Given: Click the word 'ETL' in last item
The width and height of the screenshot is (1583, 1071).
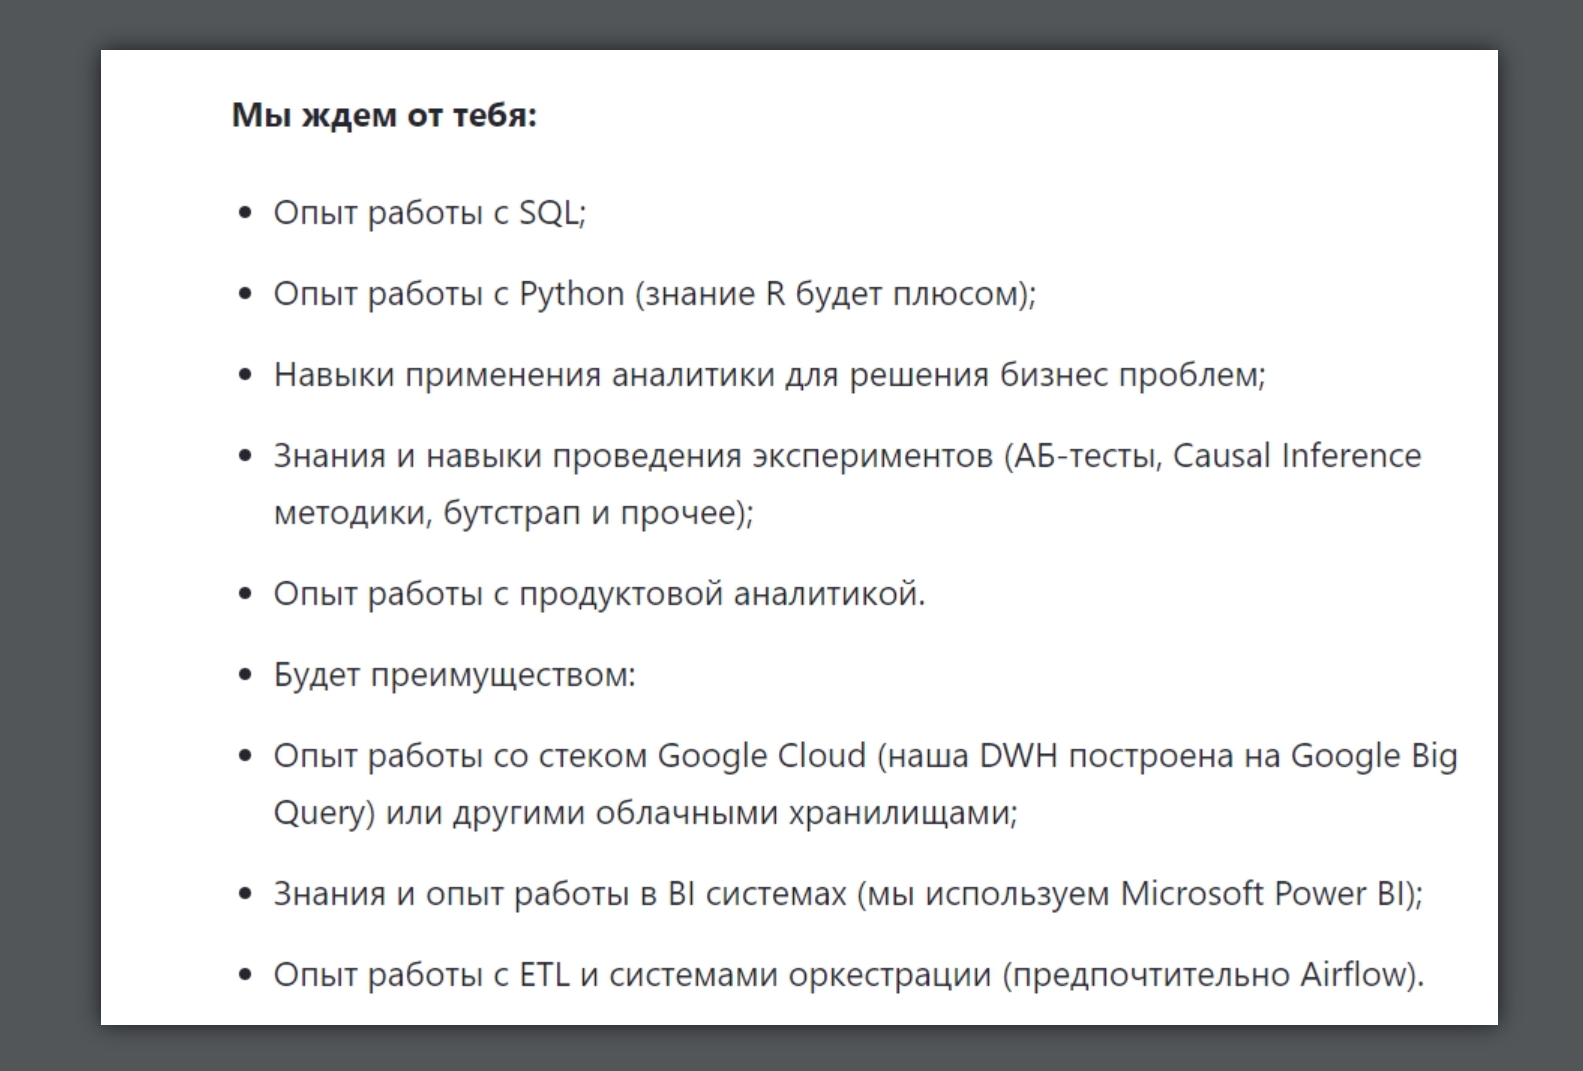Looking at the screenshot, I should point(544,975).
